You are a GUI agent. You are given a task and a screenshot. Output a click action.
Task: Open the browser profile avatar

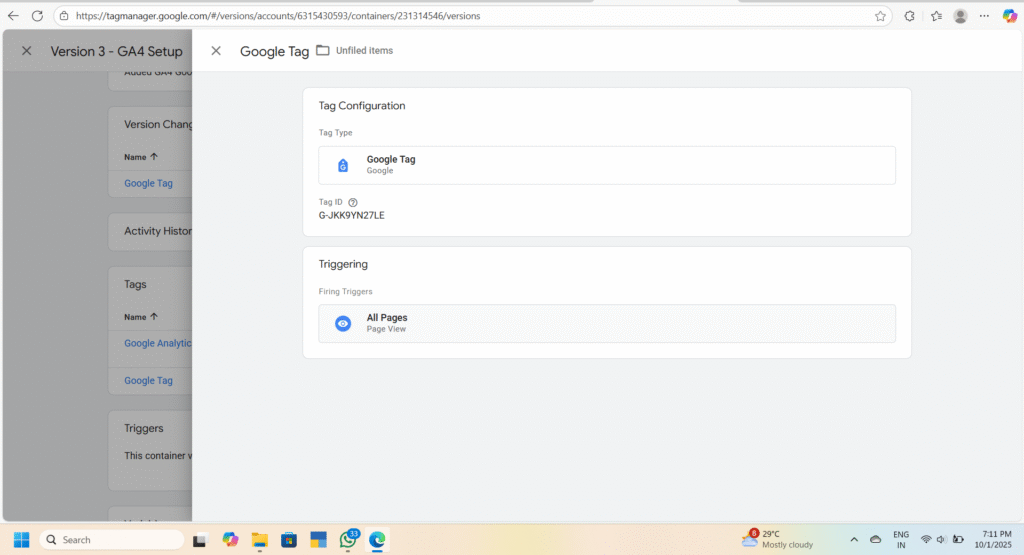click(x=961, y=16)
